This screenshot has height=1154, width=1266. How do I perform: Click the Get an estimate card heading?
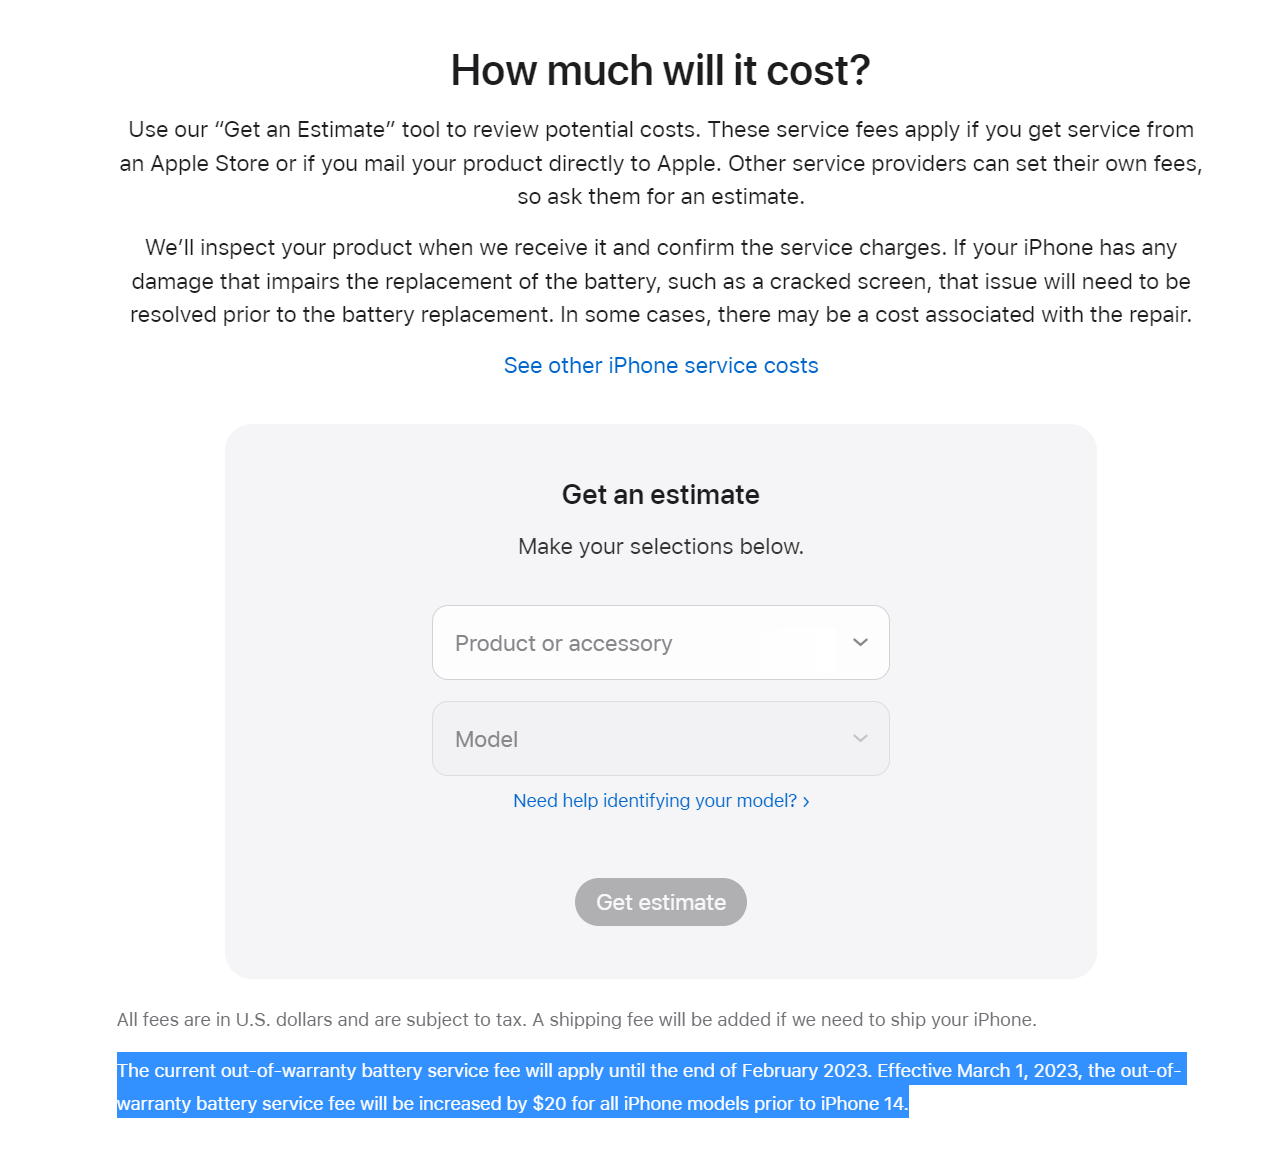pos(660,495)
